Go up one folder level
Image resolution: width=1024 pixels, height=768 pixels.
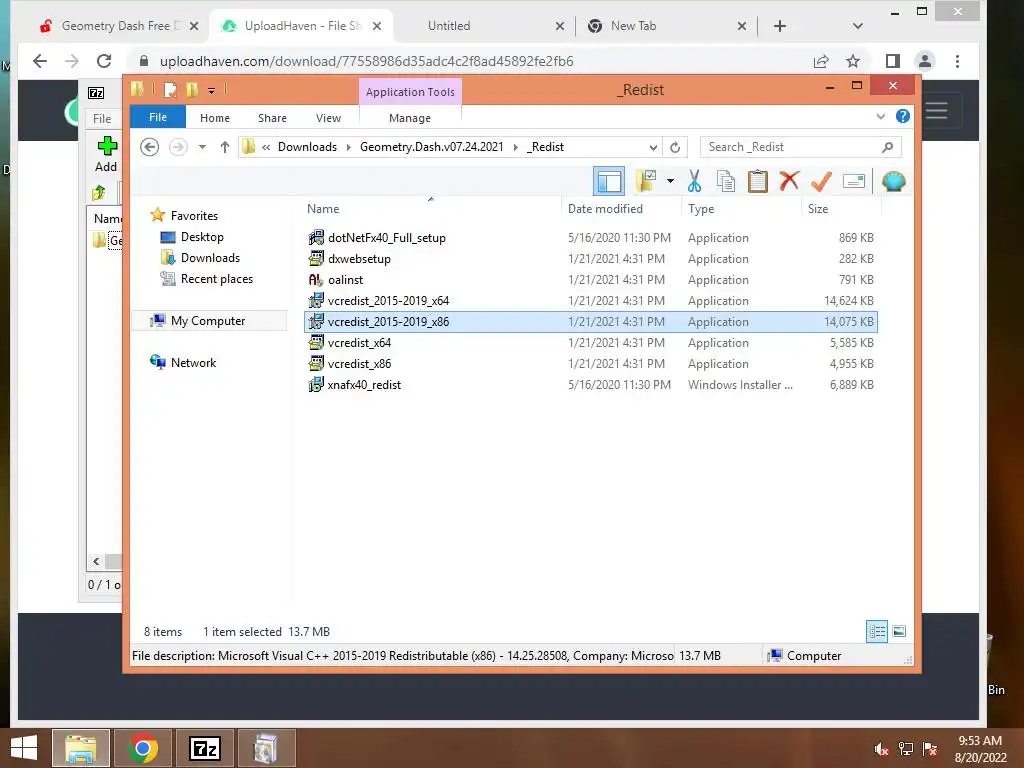point(225,147)
